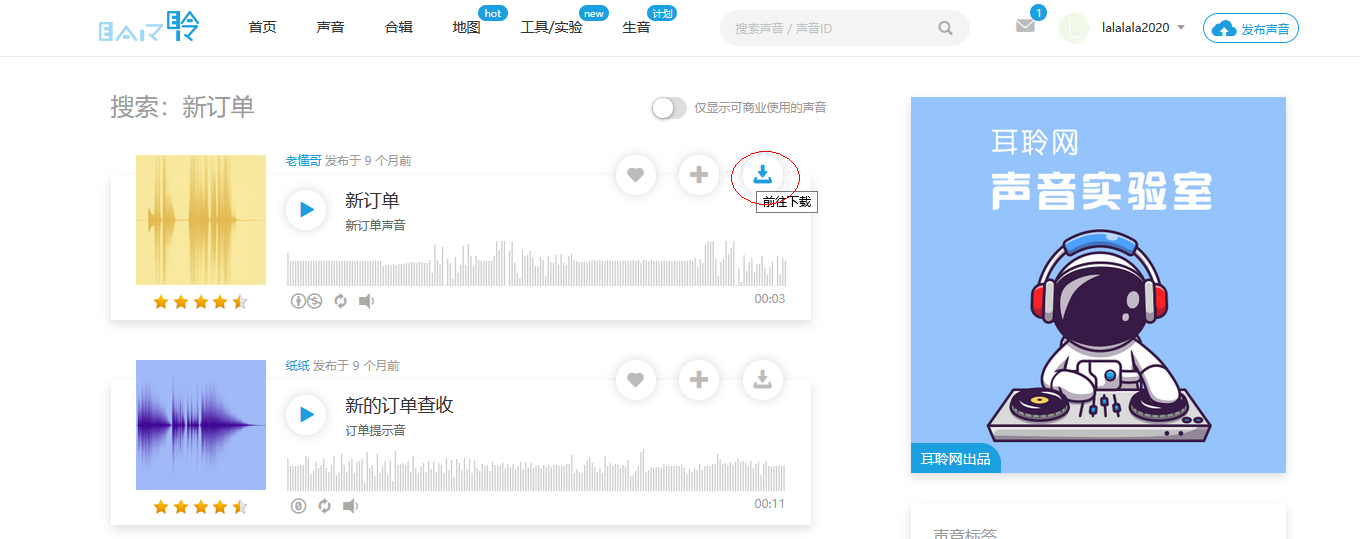The width and height of the screenshot is (1360, 539).
Task: Open the 生音 menu item
Action: (636, 28)
